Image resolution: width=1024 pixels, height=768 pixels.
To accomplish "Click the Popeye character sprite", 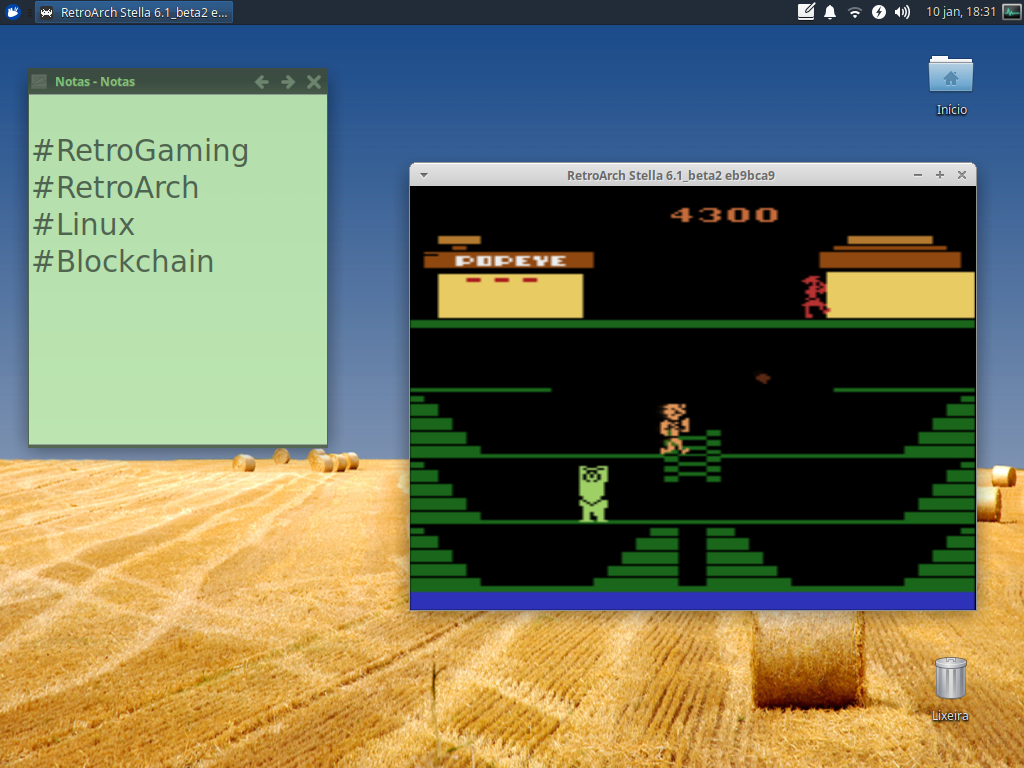I will [x=674, y=429].
